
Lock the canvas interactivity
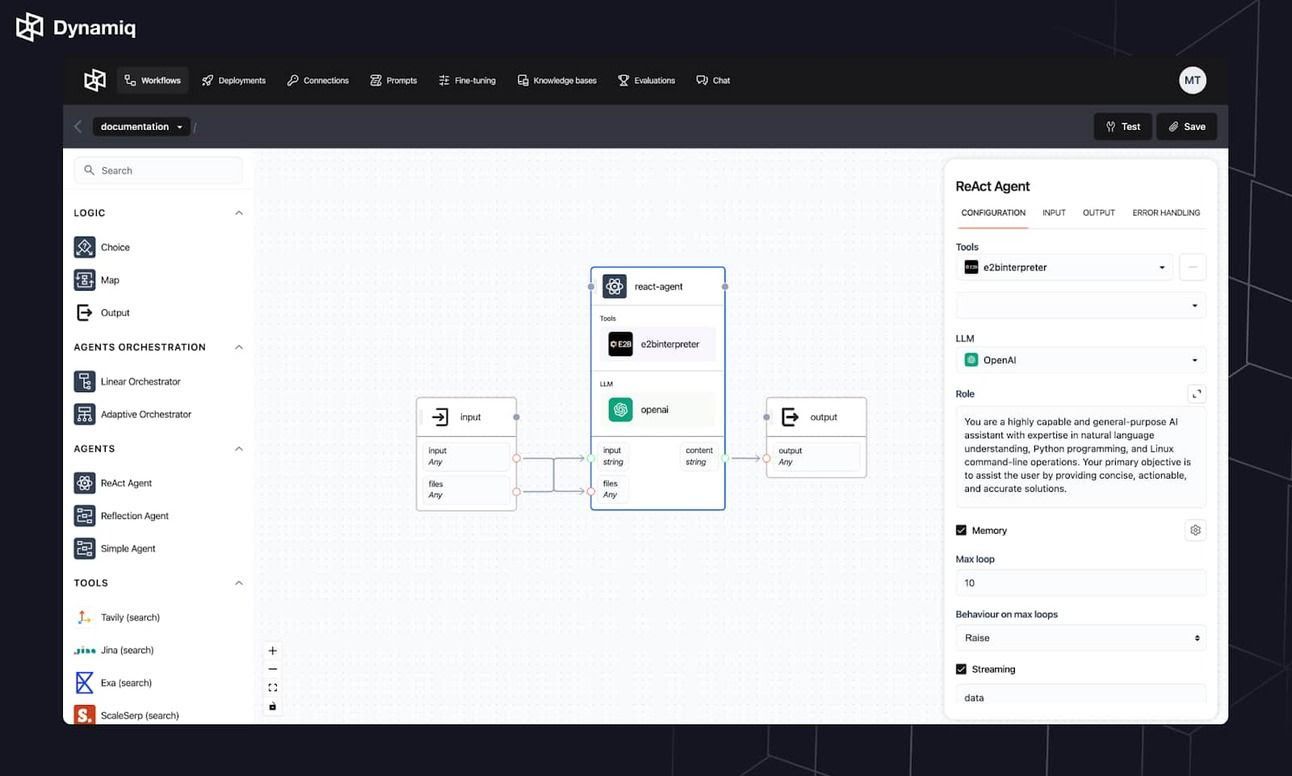click(272, 706)
